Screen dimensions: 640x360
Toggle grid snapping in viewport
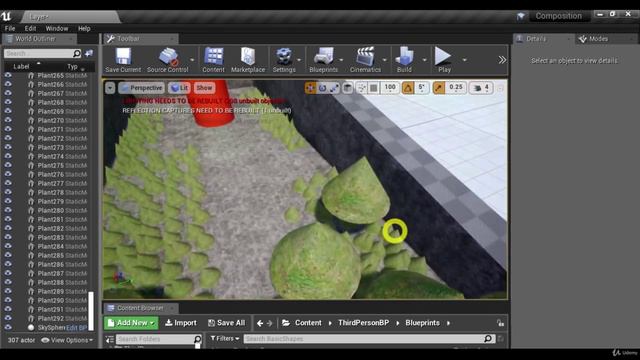point(373,88)
